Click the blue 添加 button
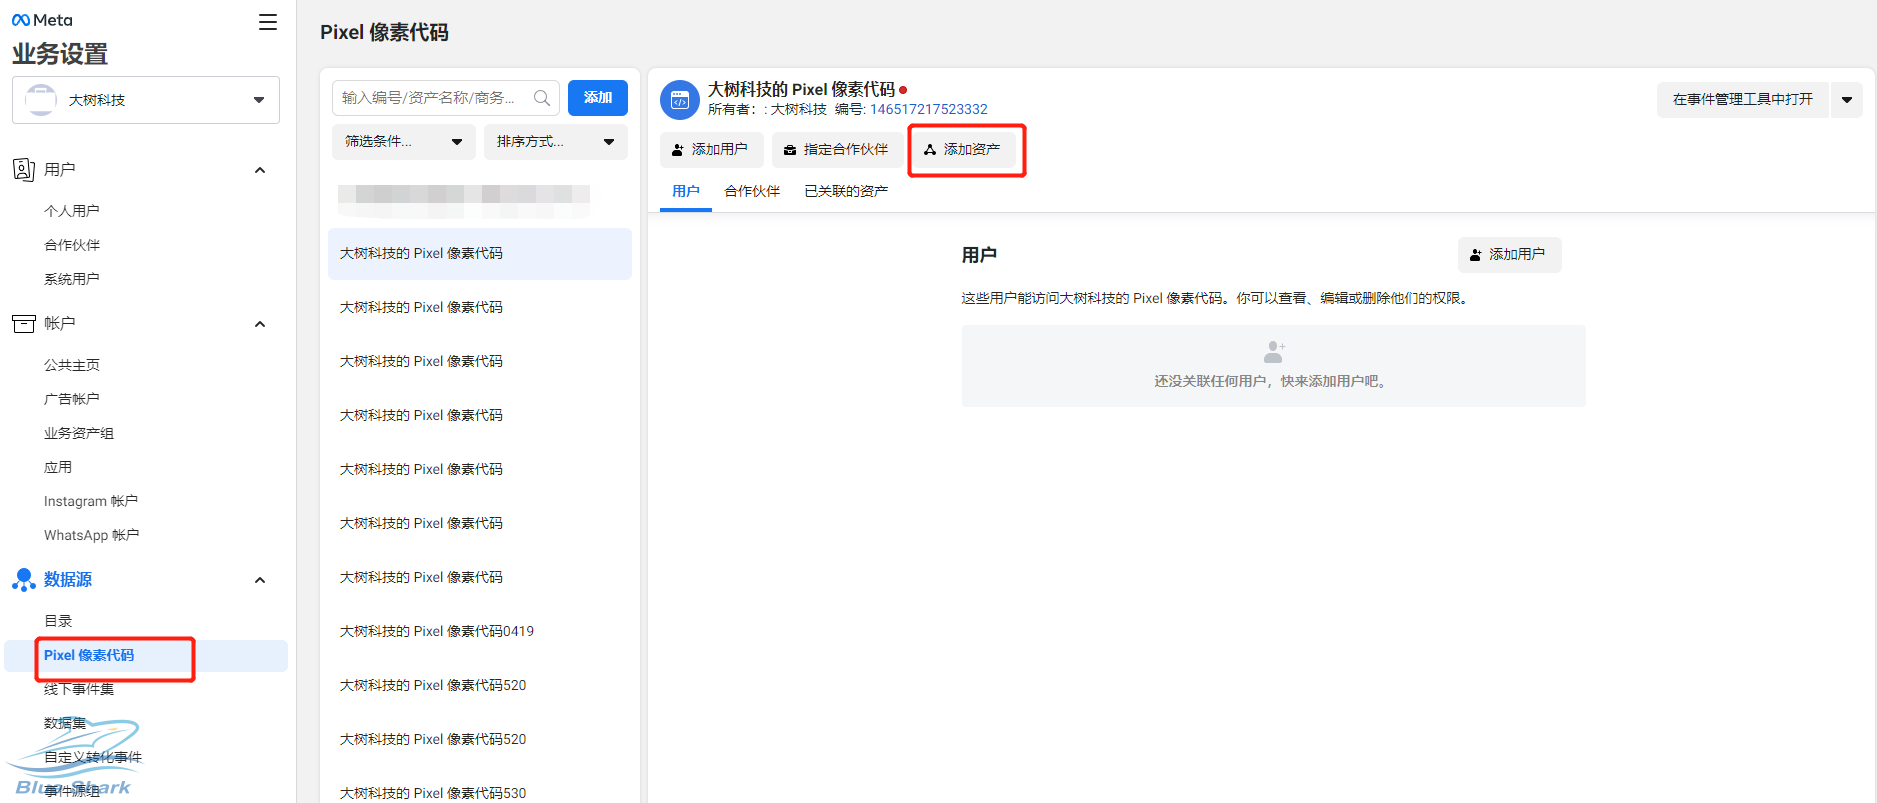1877x803 pixels. tap(598, 98)
